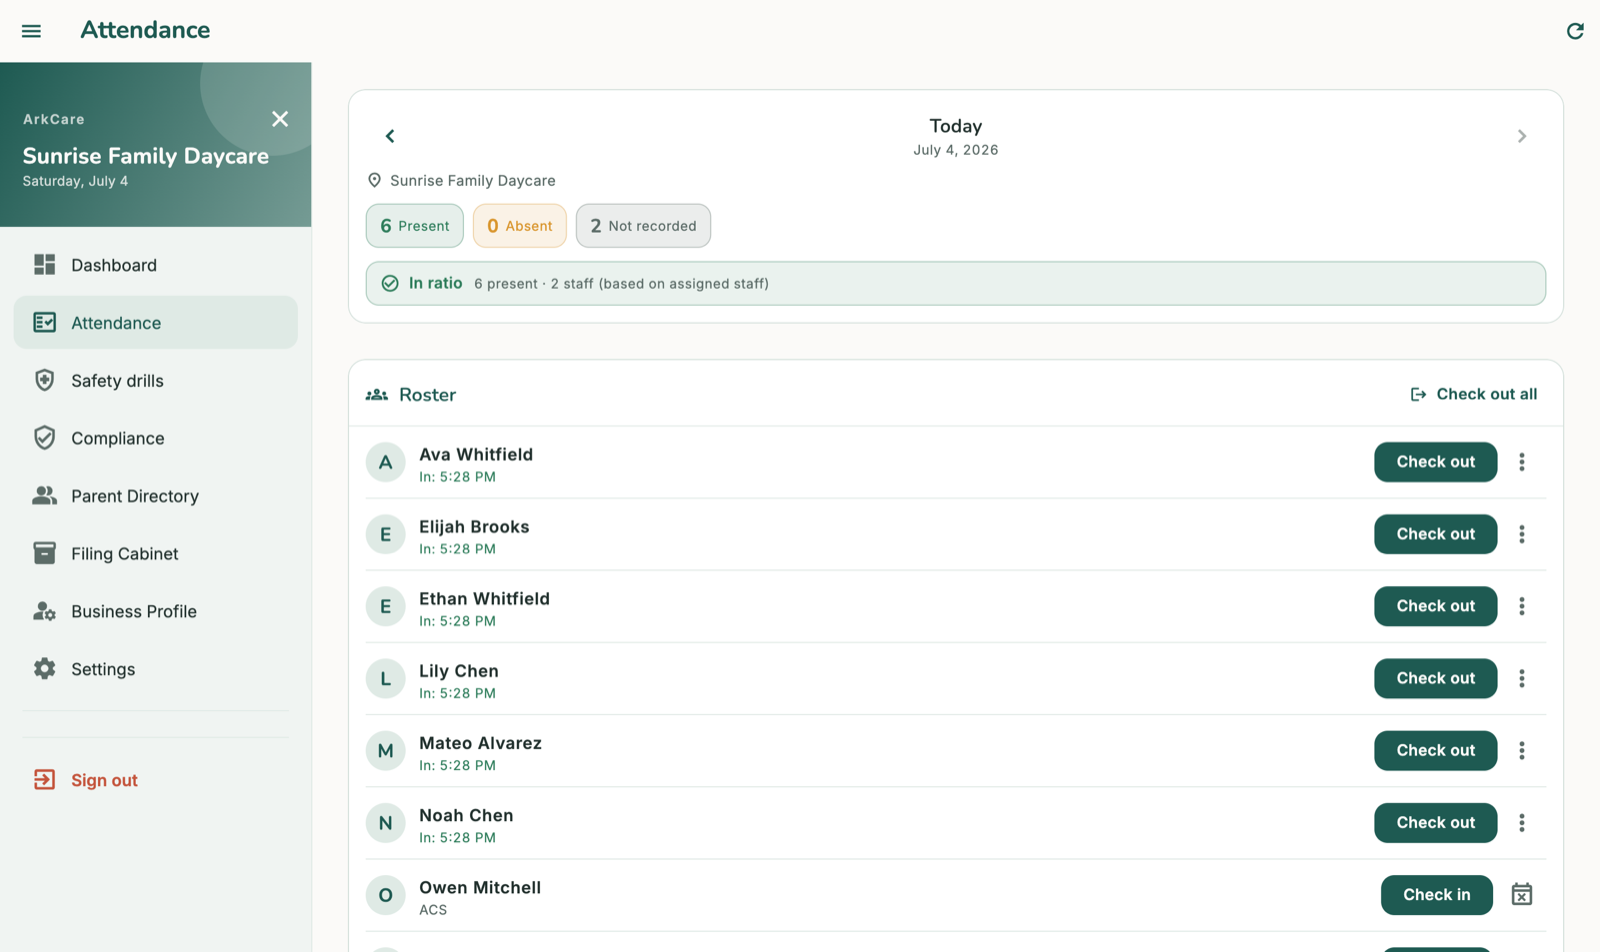Click the Sunrise Family Daycare location text
This screenshot has height=952, width=1600.
(x=473, y=181)
